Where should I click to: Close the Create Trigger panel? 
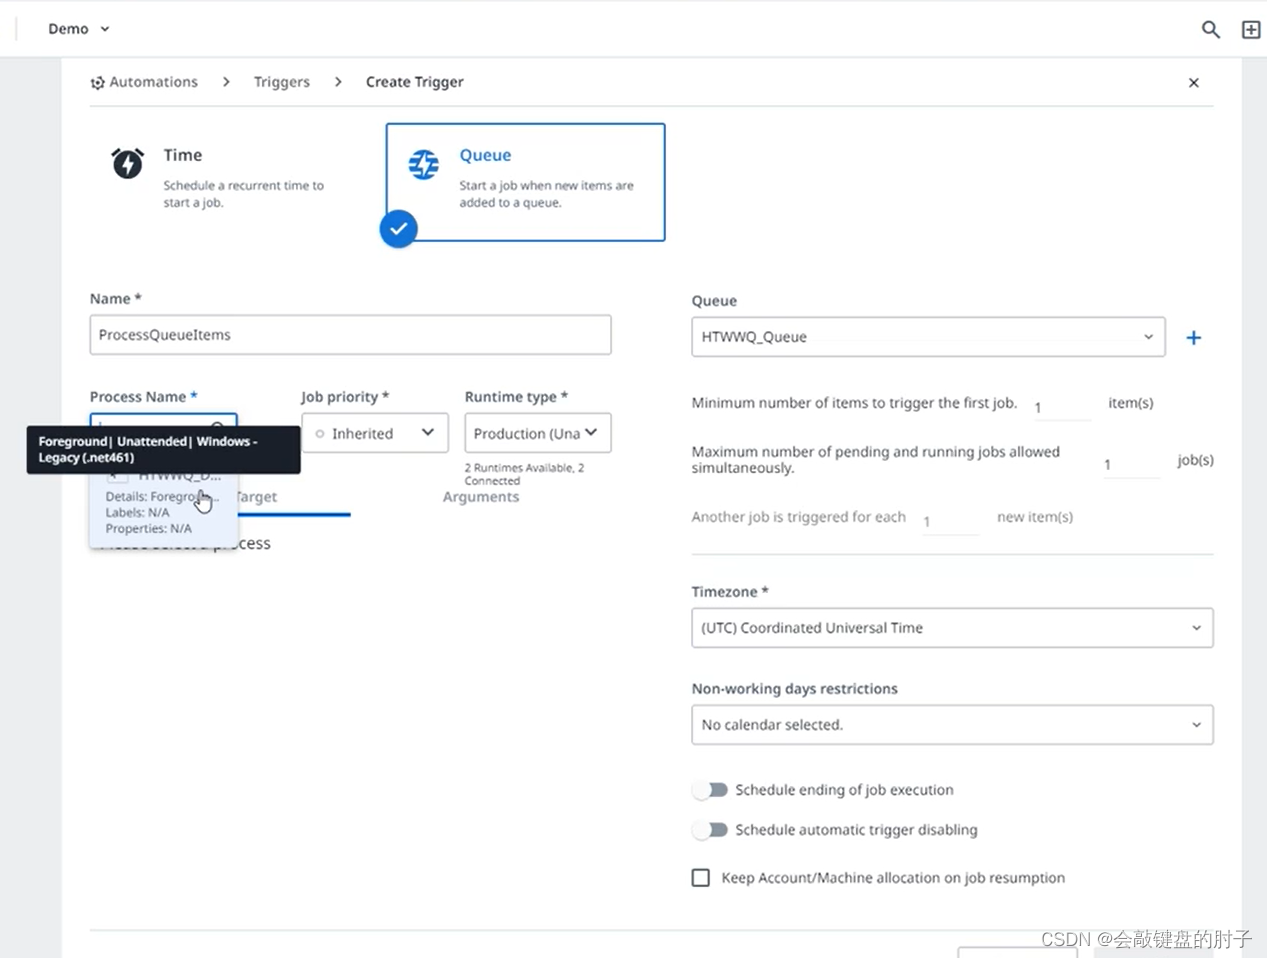[1193, 83]
